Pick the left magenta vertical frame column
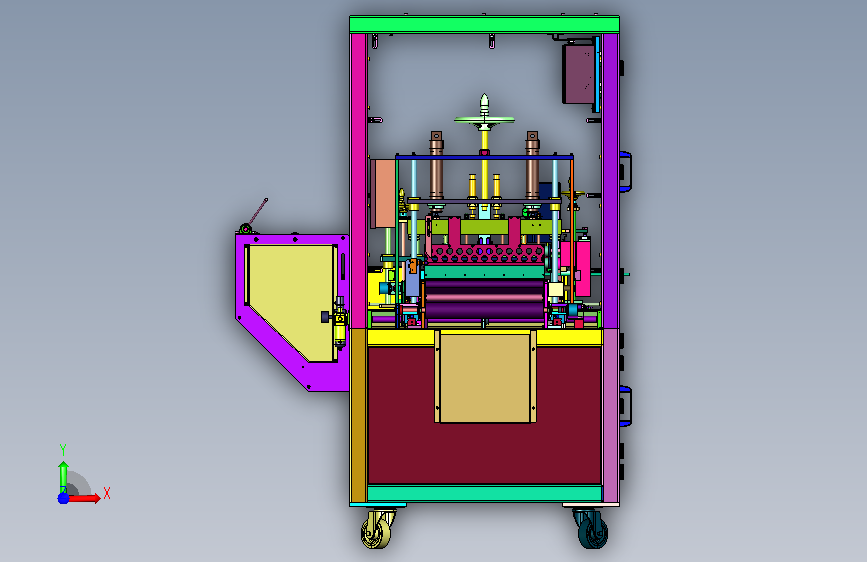867x562 pixels. click(358, 180)
